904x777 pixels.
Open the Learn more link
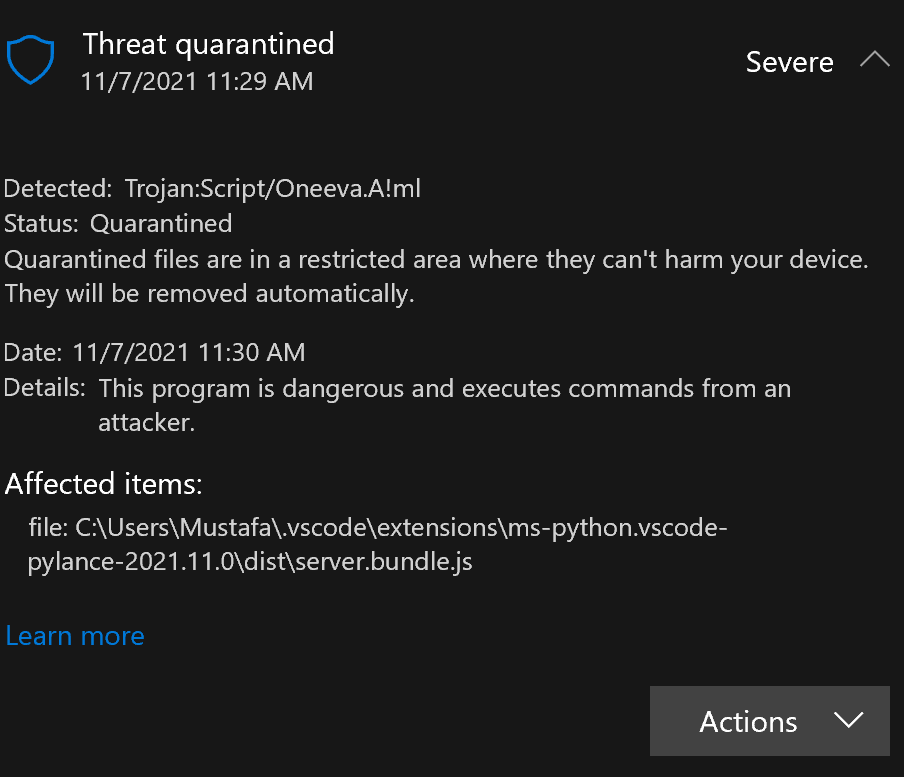pyautogui.click(x=74, y=636)
